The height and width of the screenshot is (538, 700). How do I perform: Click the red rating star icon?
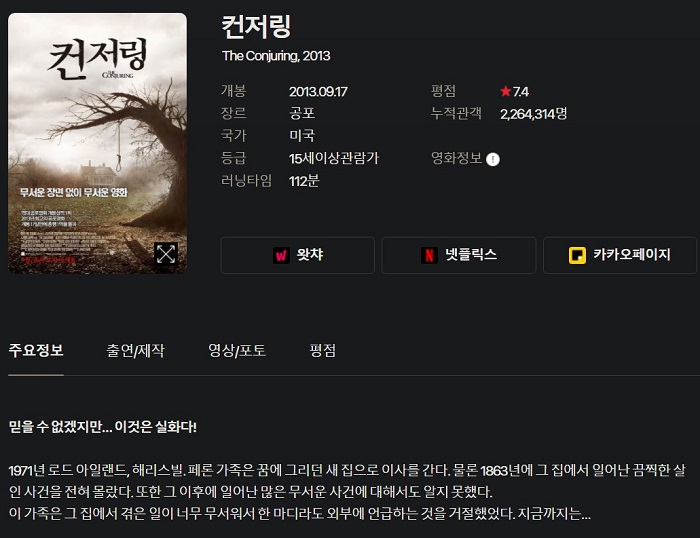pos(505,92)
